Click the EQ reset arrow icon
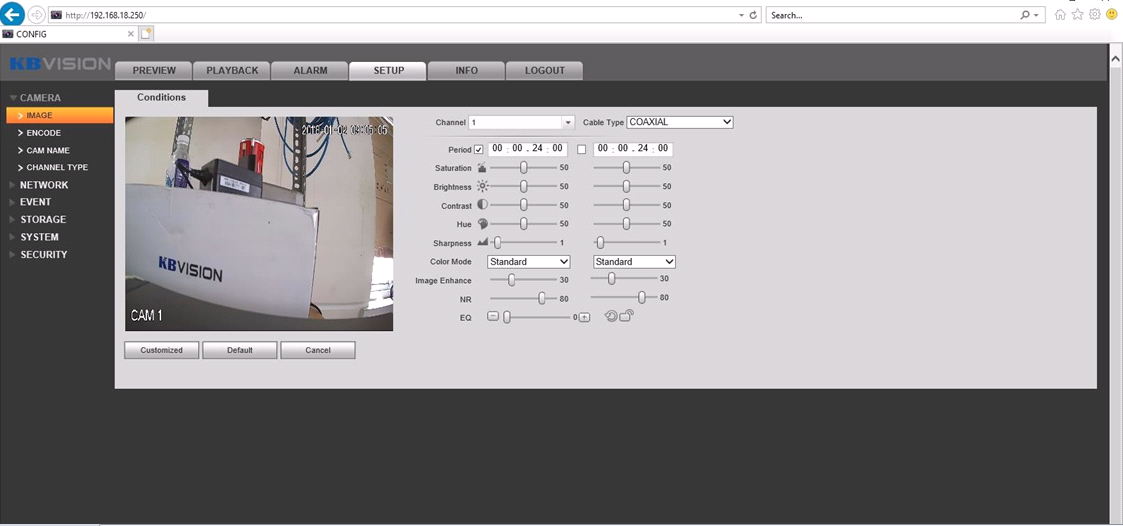 pyautogui.click(x=610, y=317)
